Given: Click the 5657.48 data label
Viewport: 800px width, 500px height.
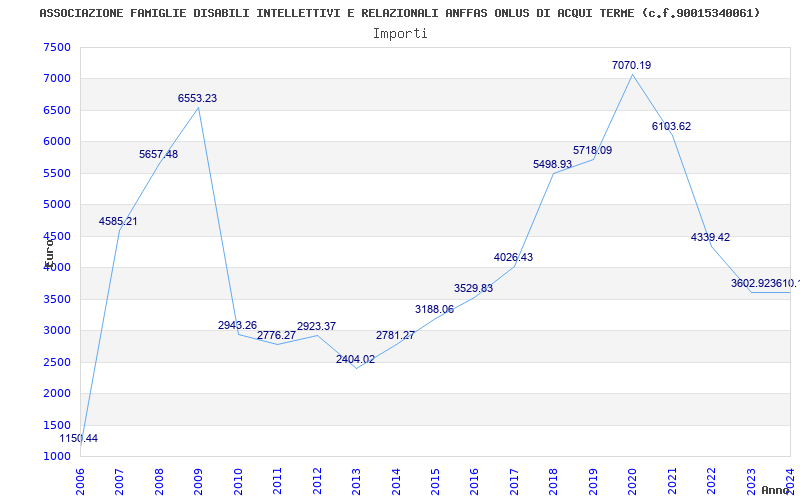Looking at the screenshot, I should (159, 154).
